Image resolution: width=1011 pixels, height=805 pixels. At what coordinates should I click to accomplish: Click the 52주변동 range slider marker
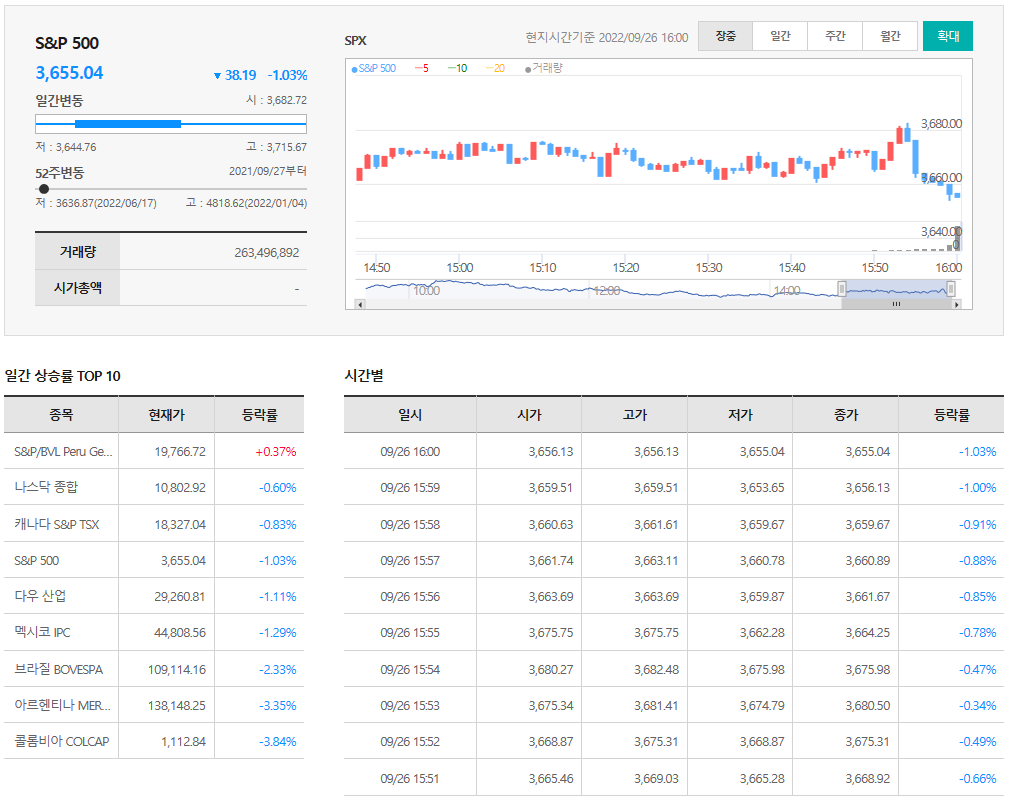point(44,189)
